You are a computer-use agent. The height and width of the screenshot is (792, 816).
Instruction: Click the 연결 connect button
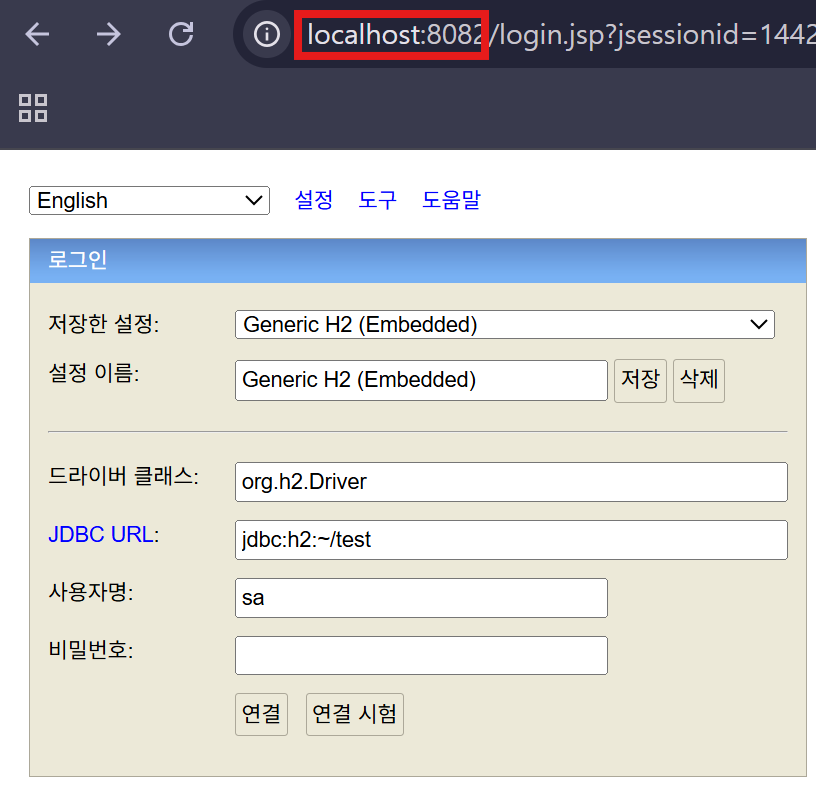click(x=261, y=714)
